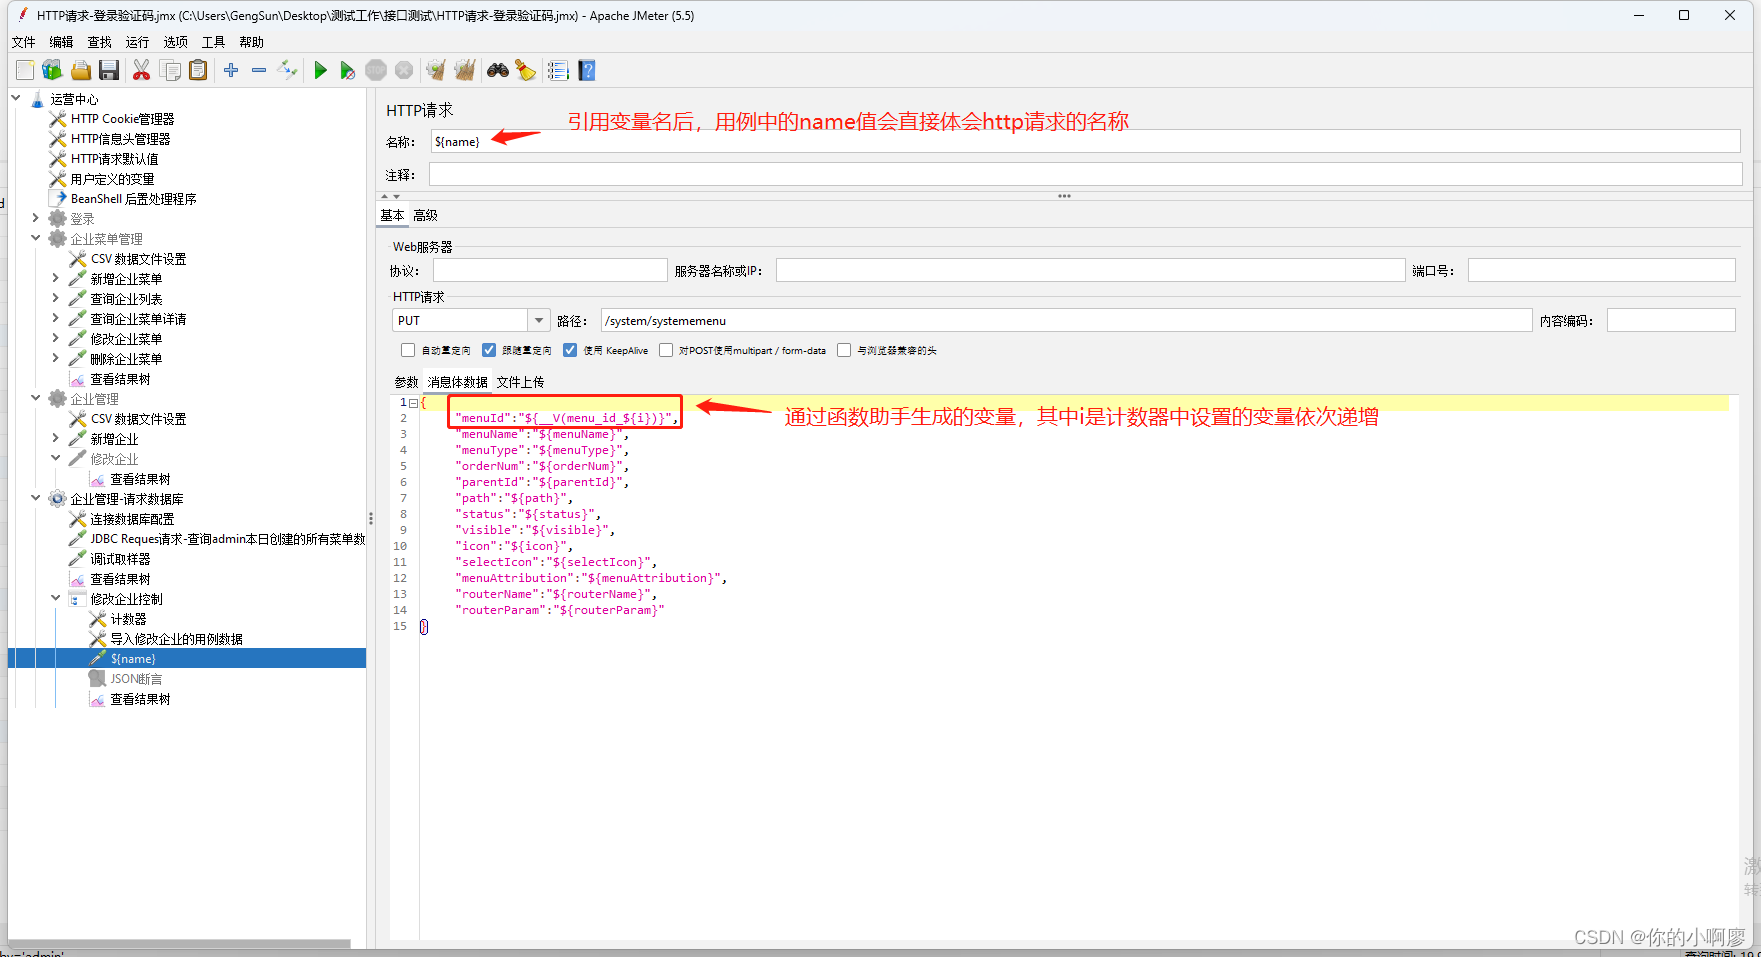Toggle 跟随重定向 checkbox
Screen dimensions: 1761x957
pyautogui.click(x=489, y=350)
